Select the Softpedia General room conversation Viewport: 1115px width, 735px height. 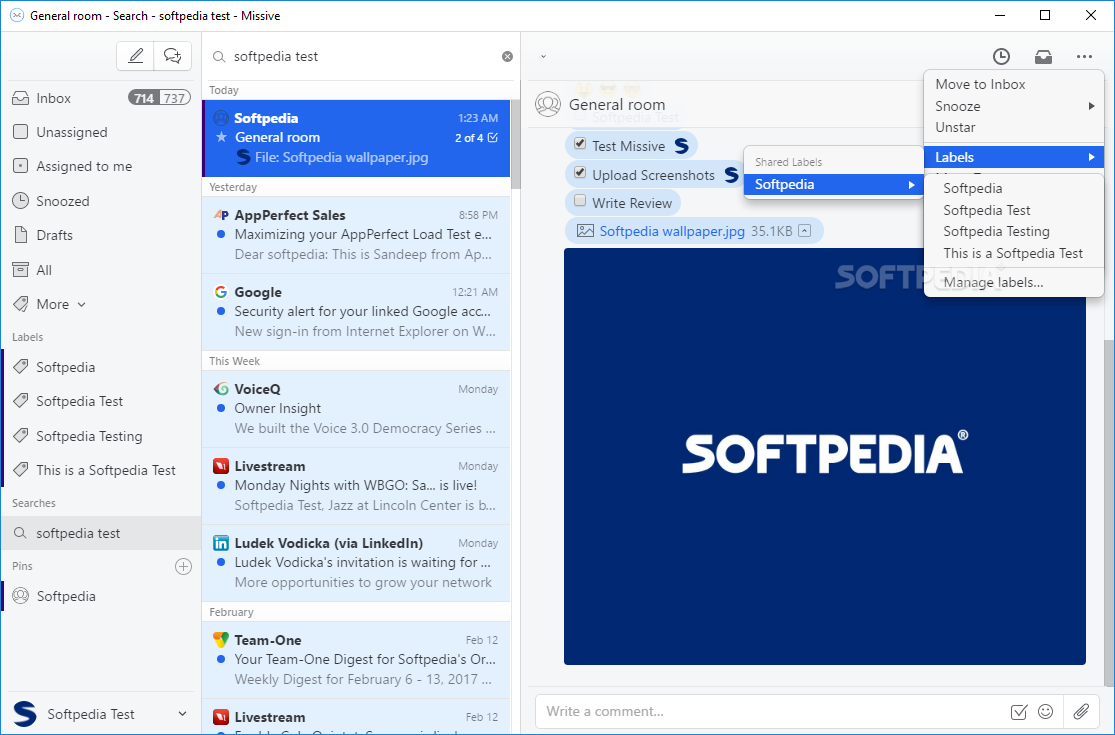[356, 138]
